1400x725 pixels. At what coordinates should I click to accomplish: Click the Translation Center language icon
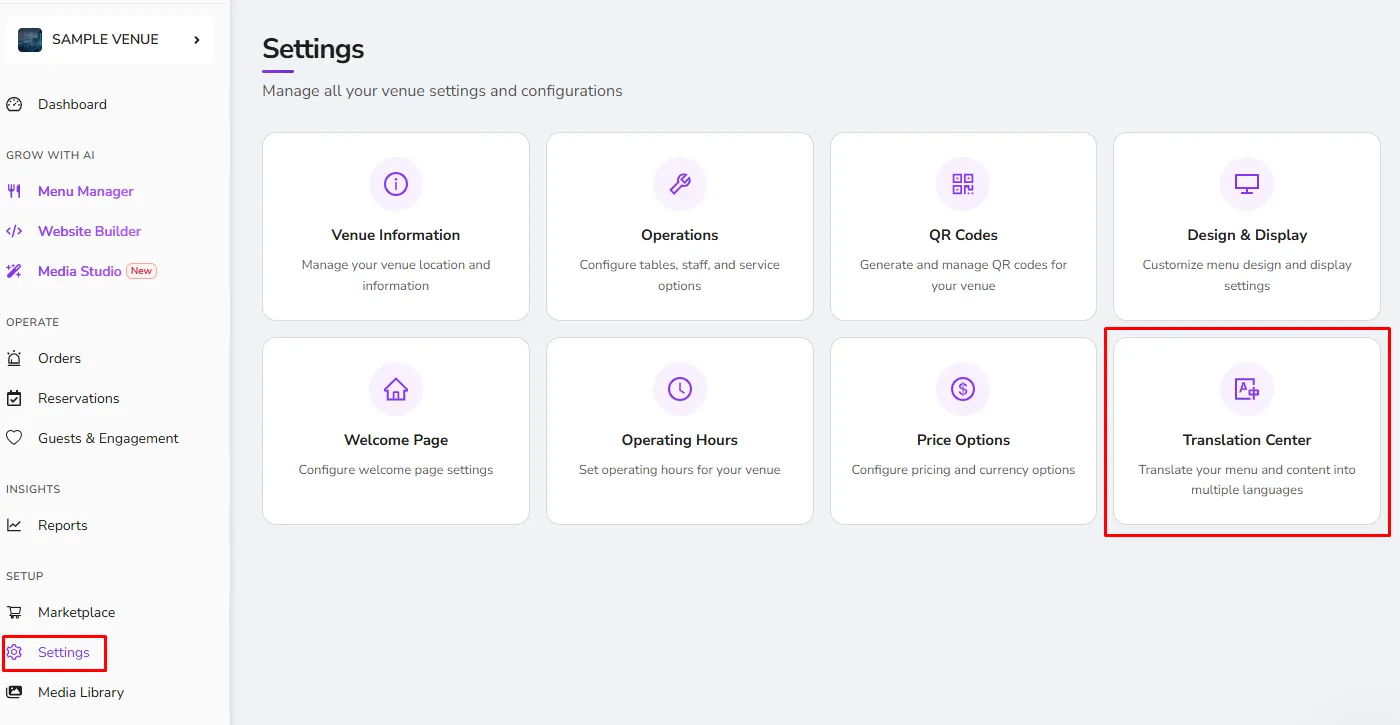[1247, 389]
